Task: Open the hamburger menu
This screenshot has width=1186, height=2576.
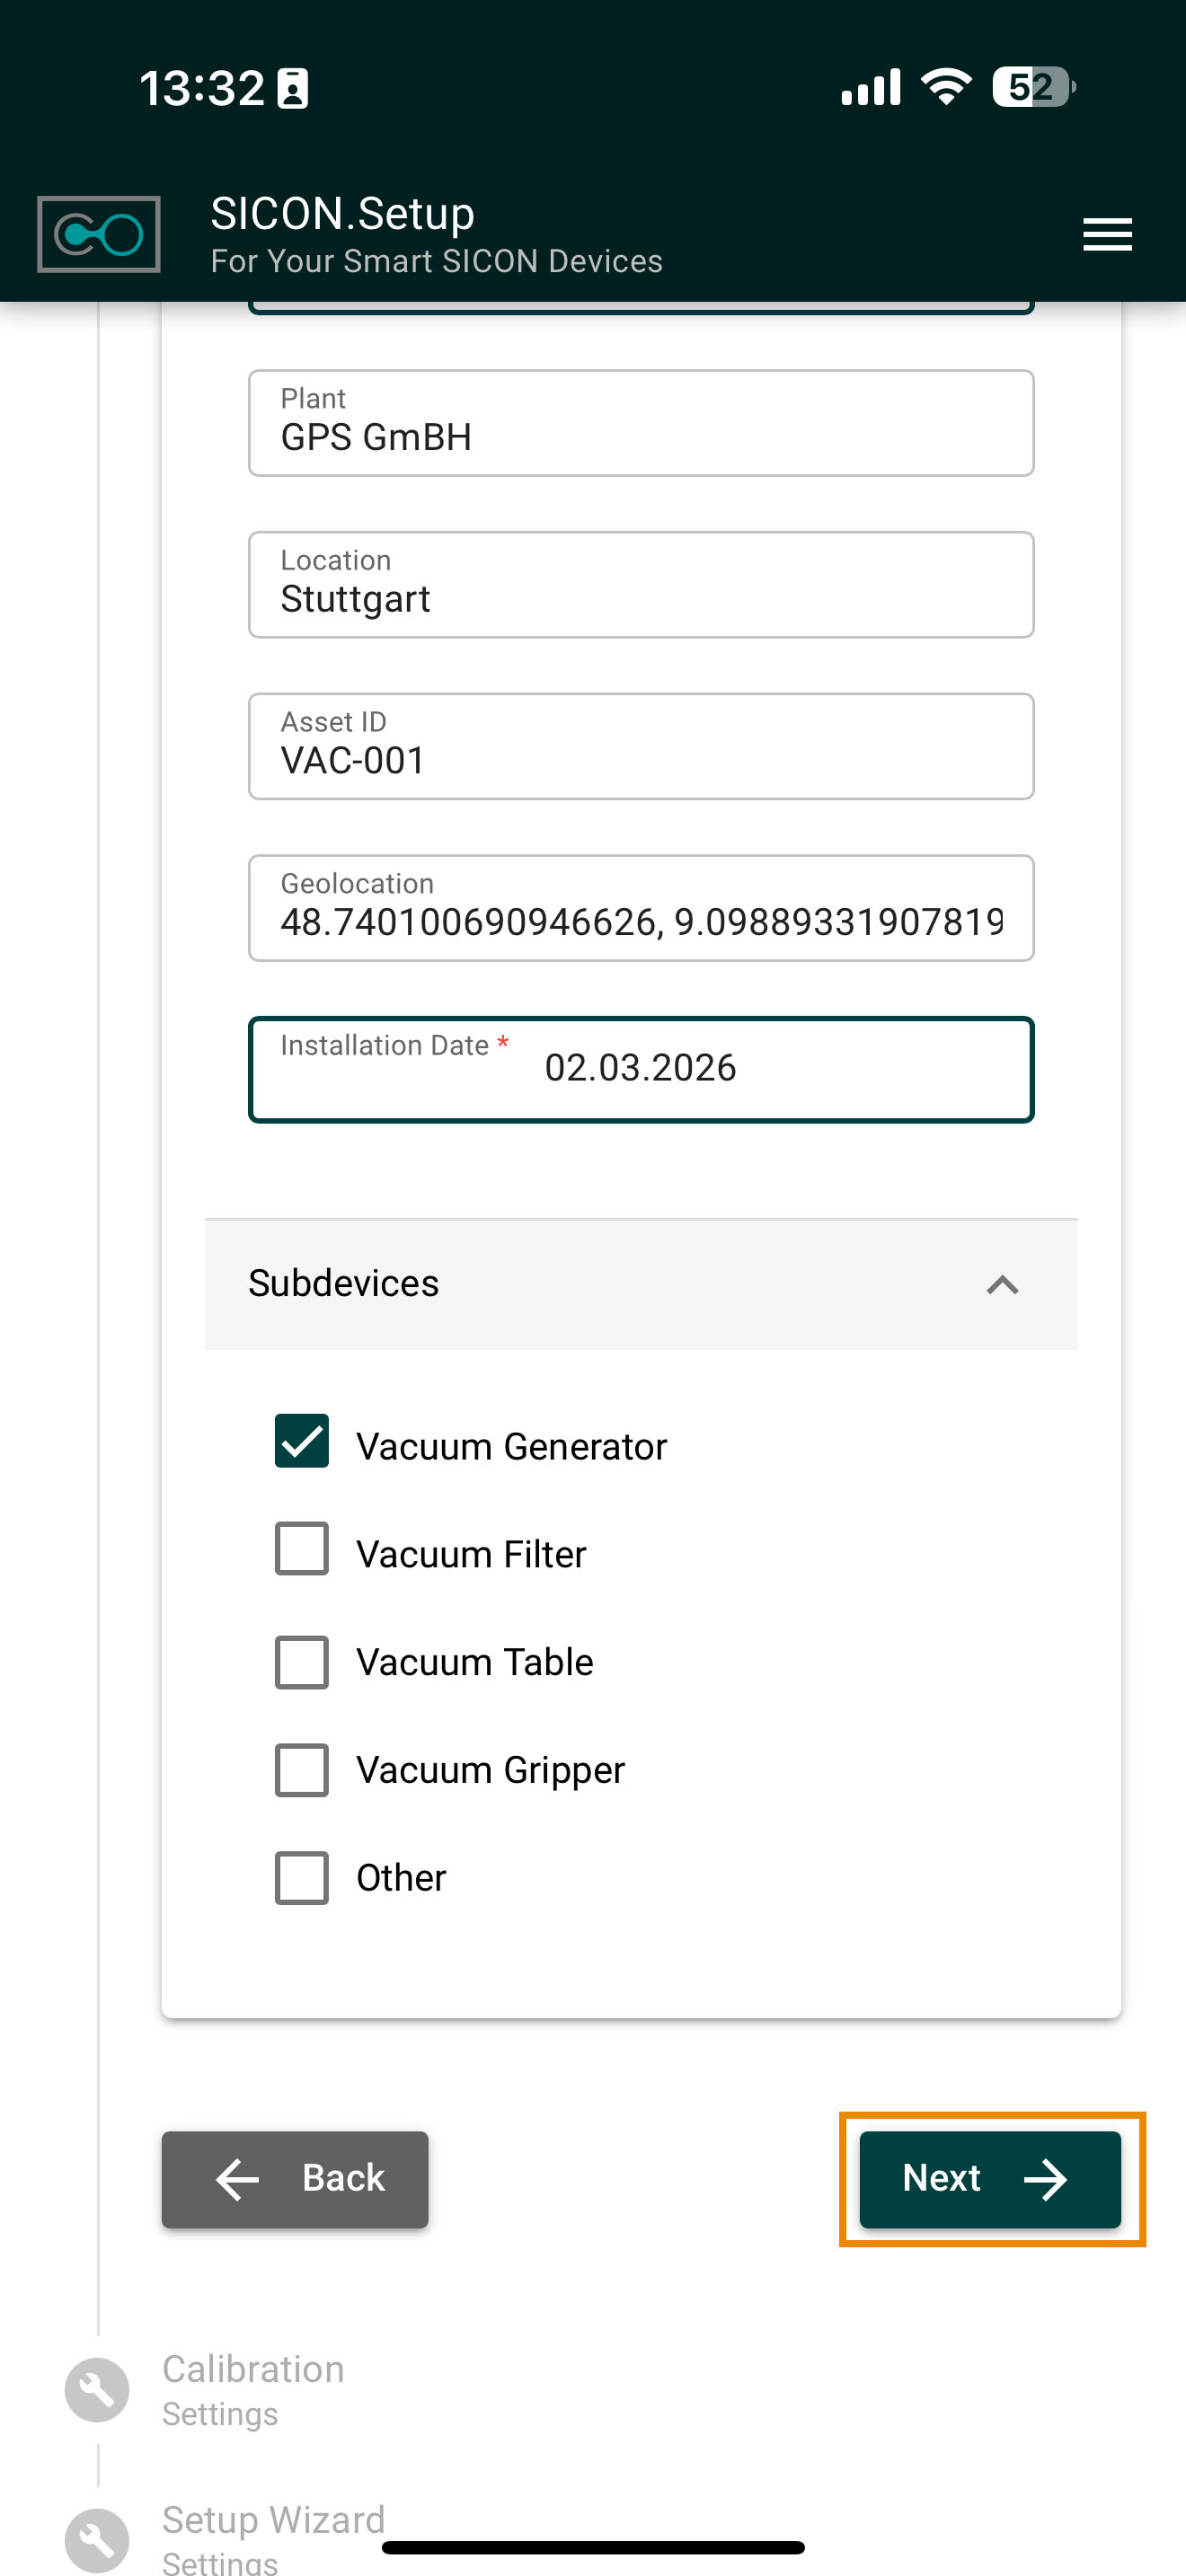Action: click(1107, 234)
